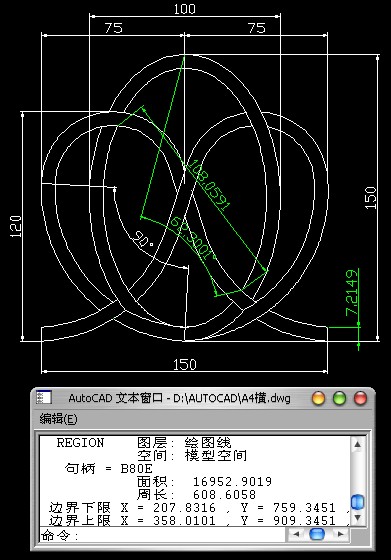Click the vertical 120 dimension text
The width and height of the screenshot is (391, 560).
16,226
